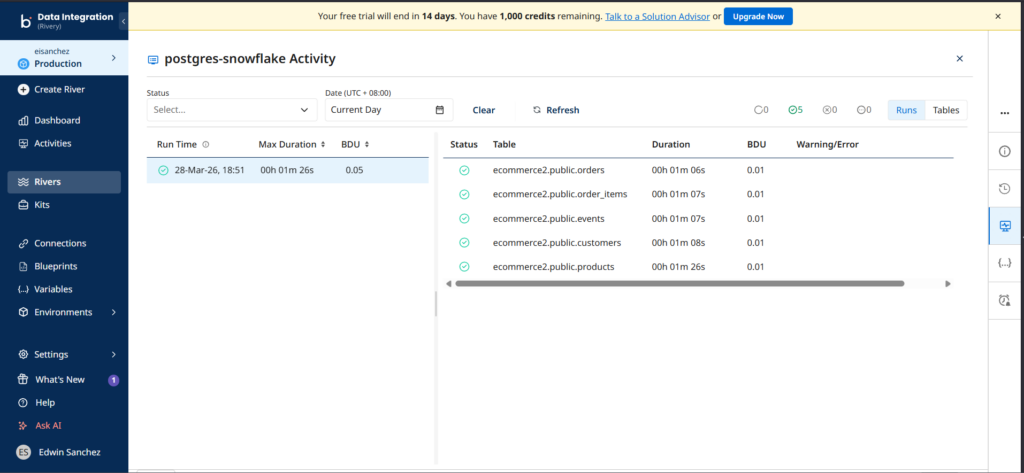Close the postgres-snowflake Activity panel

click(959, 59)
